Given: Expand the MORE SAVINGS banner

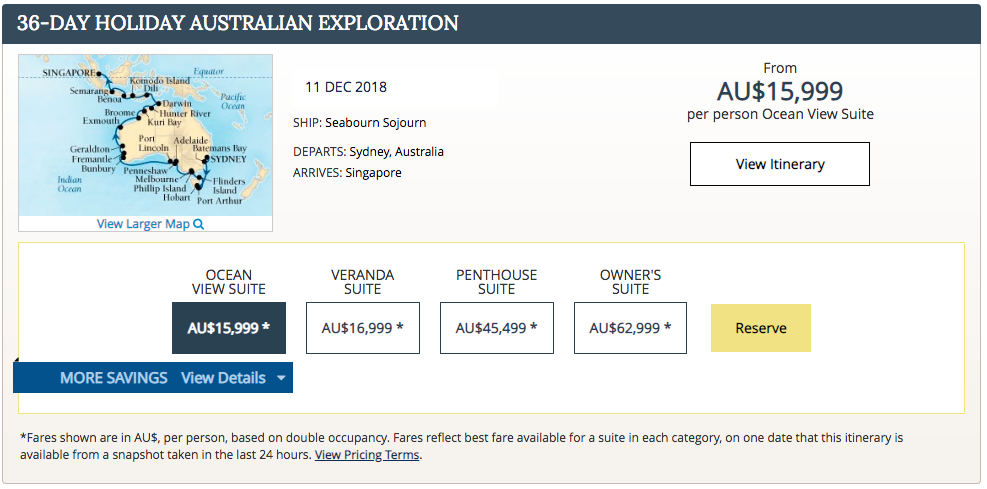Looking at the screenshot, I should click(114, 378).
